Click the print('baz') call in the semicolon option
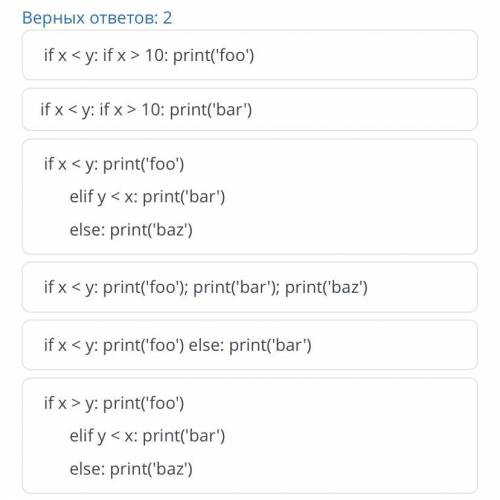 pyautogui.click(x=326, y=287)
